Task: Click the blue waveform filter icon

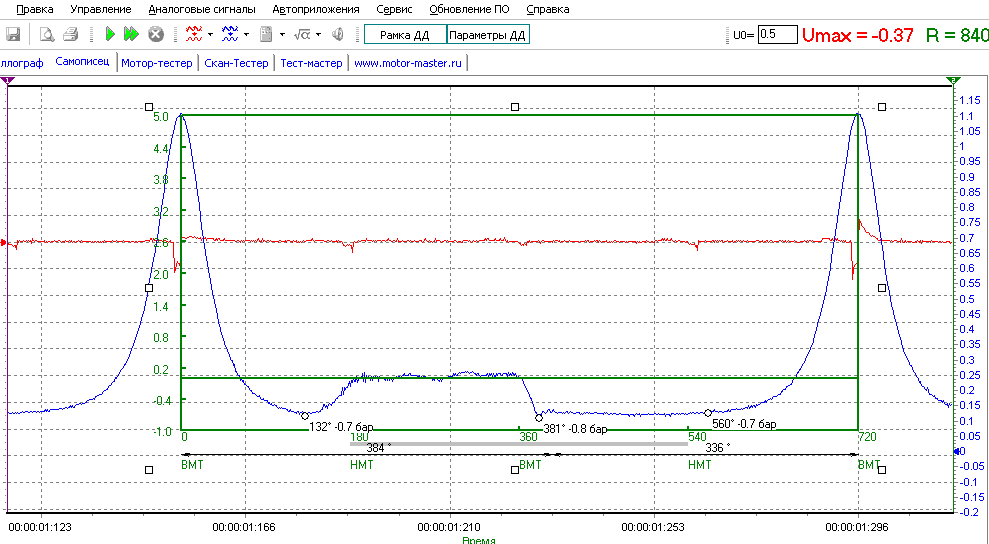Action: click(x=230, y=34)
